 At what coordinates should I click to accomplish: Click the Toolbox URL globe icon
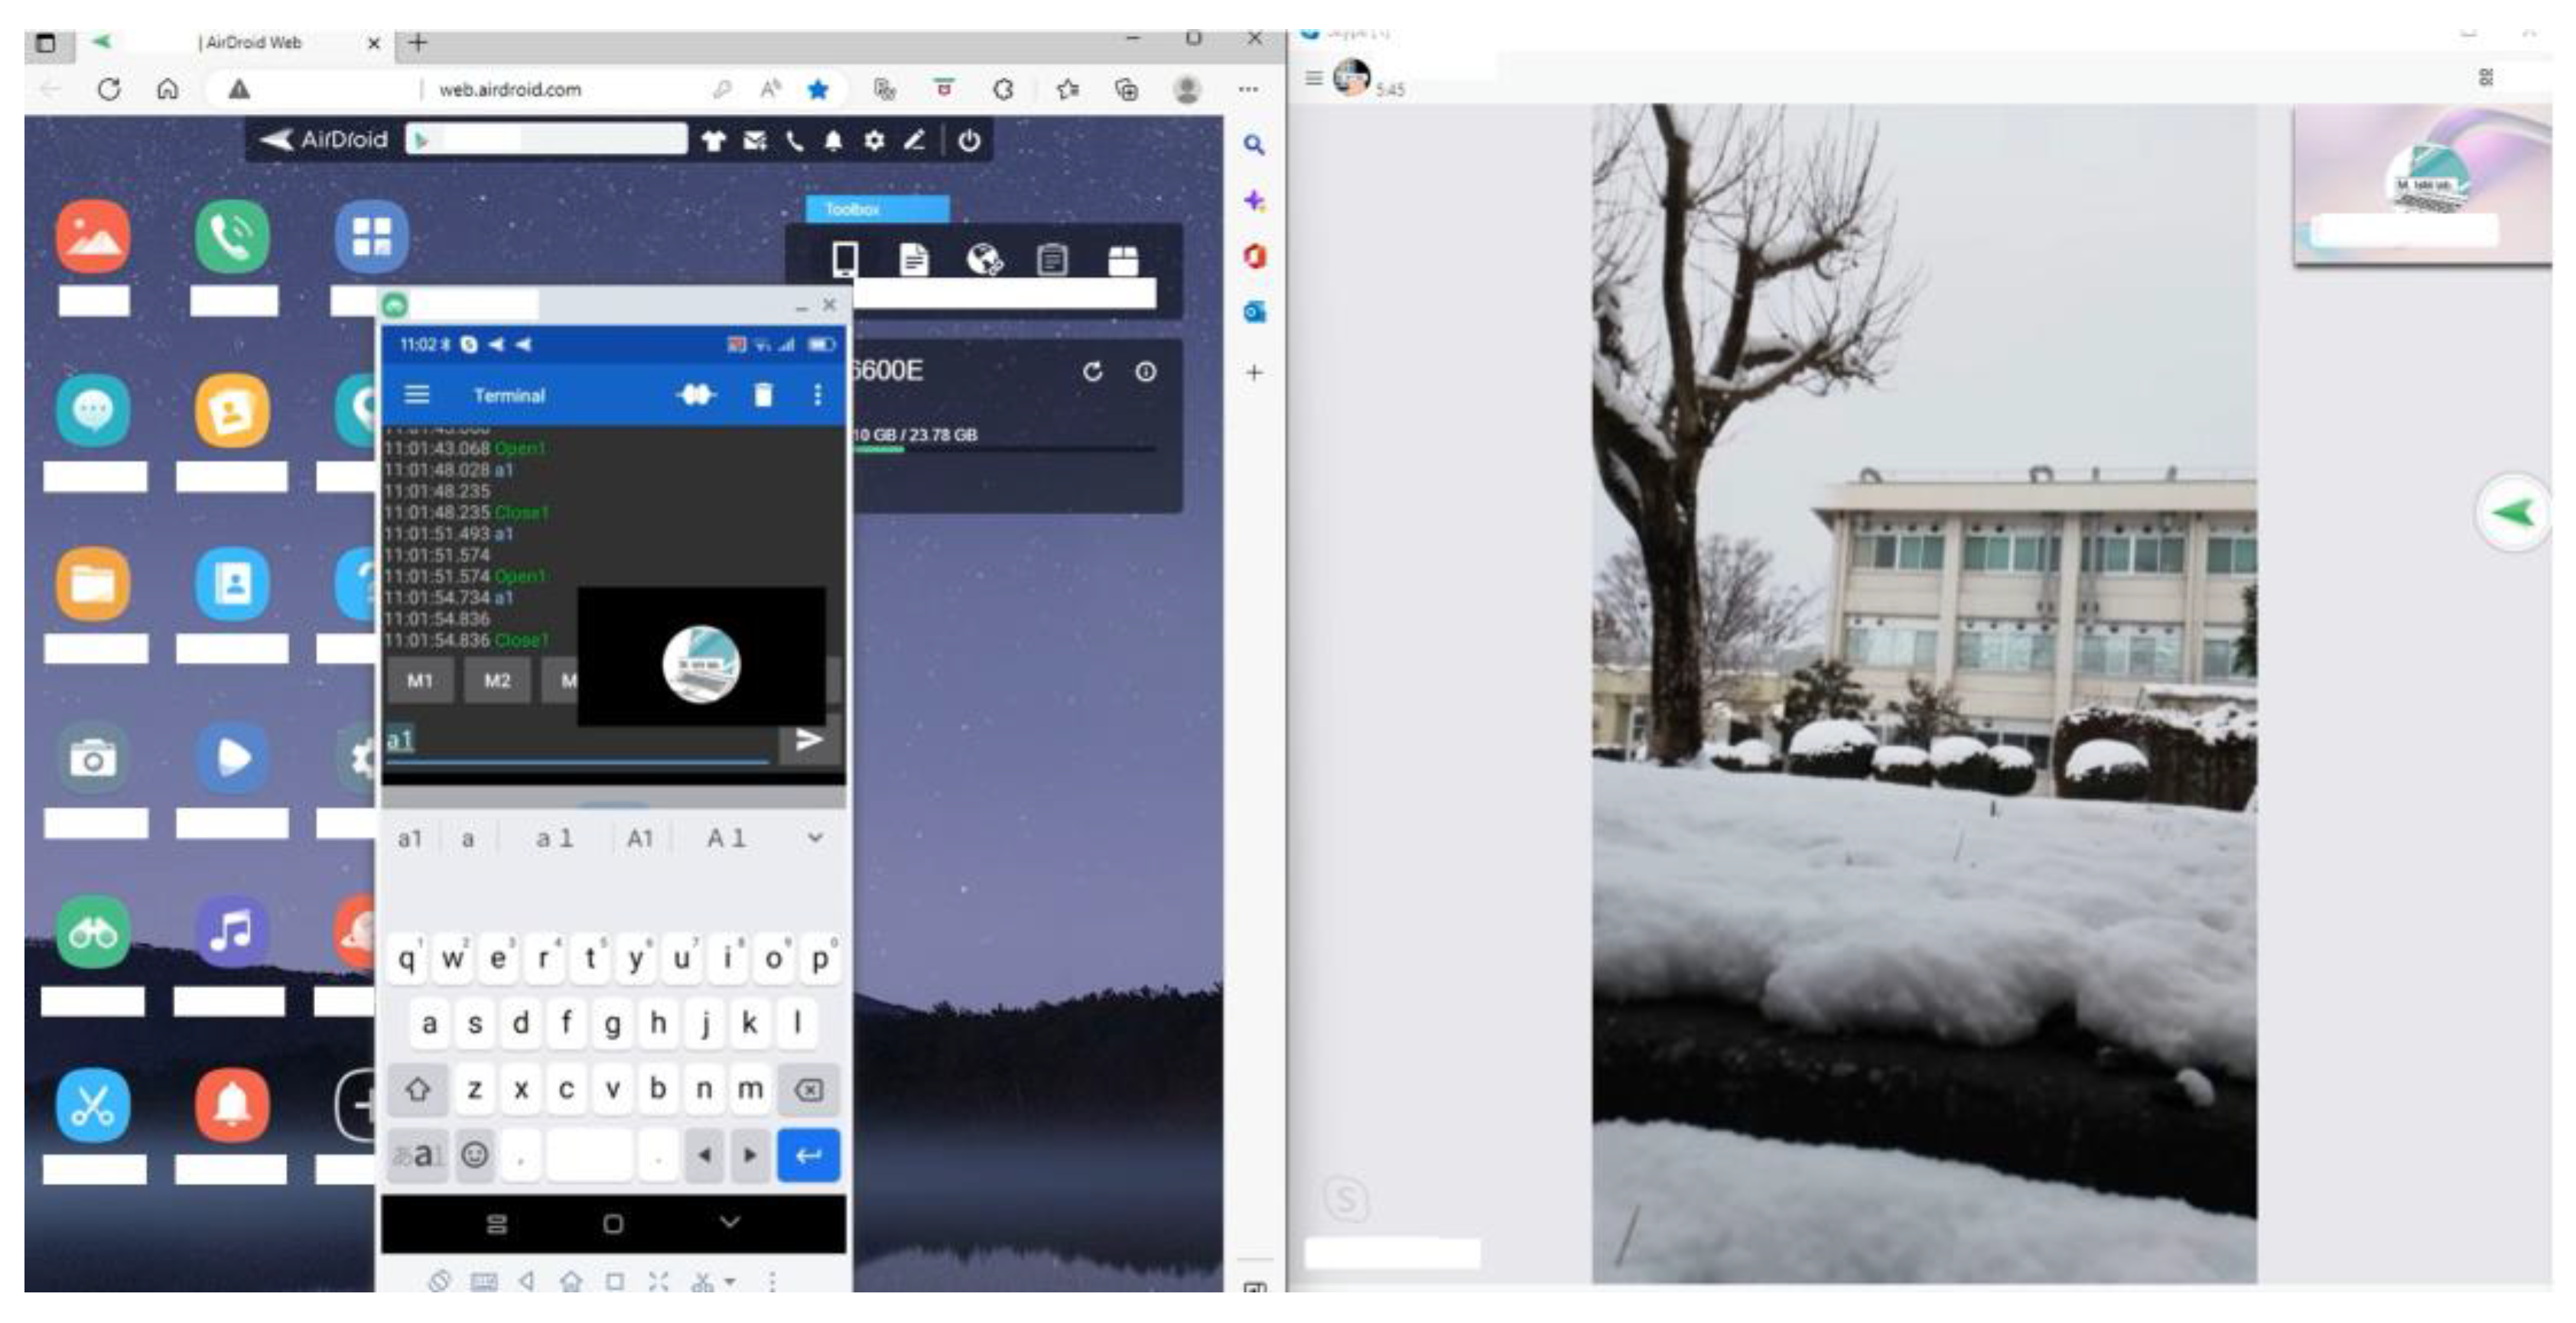(984, 260)
